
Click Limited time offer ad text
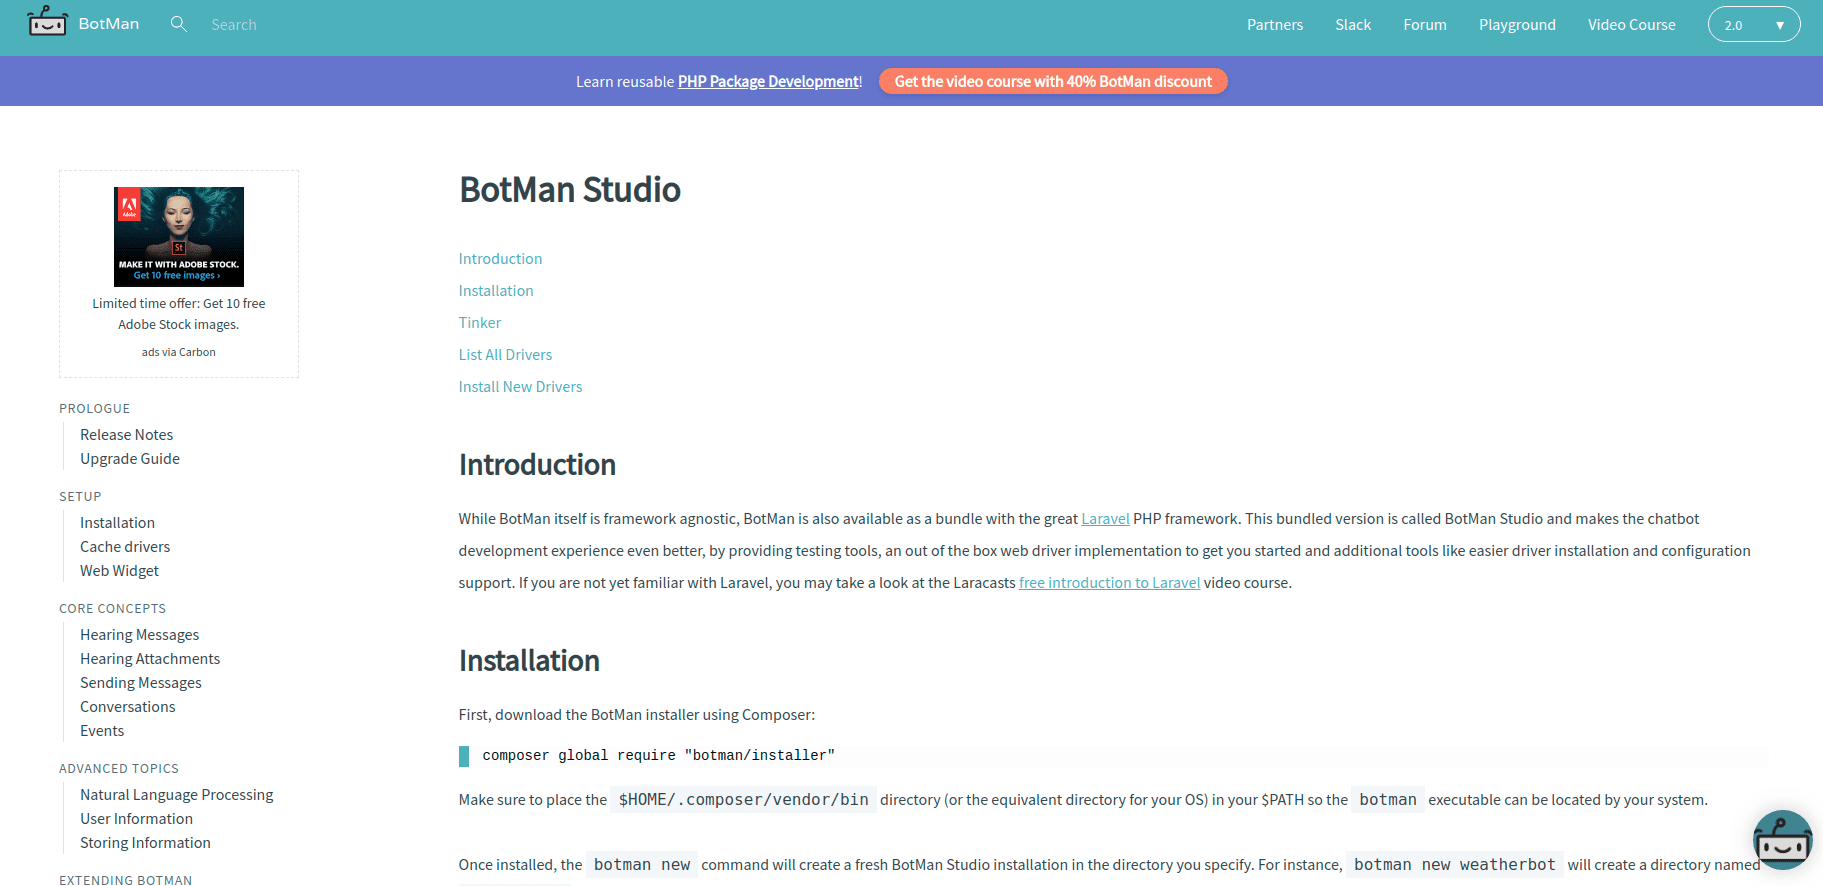pos(179,314)
